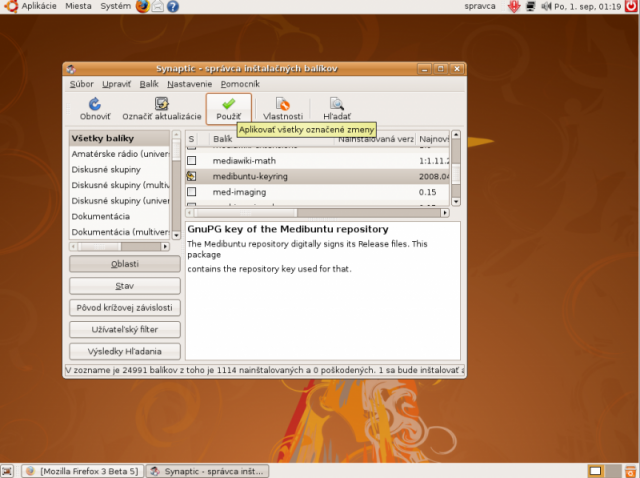Apply changes with the Použiť button
The height and width of the screenshot is (478, 640).
click(x=229, y=109)
